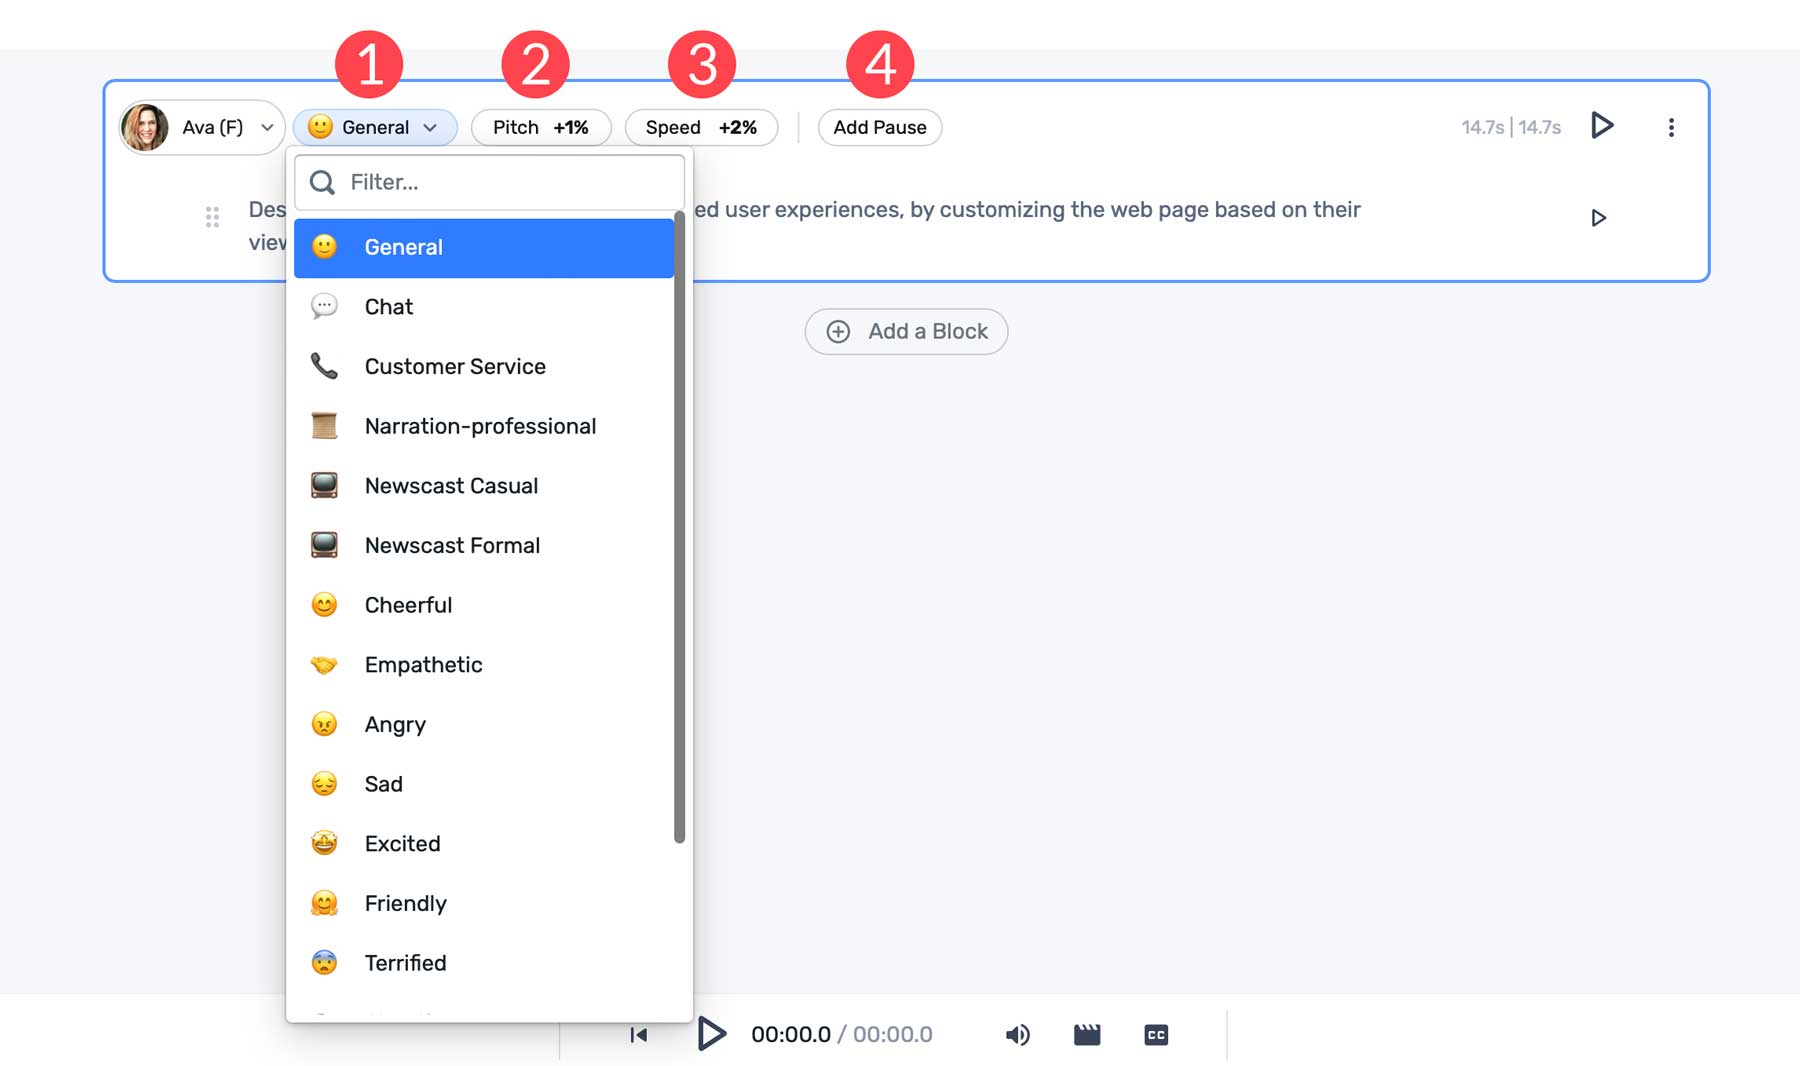This screenshot has width=1800, height=1066.
Task: Play the individual sentence line
Action: point(1598,217)
